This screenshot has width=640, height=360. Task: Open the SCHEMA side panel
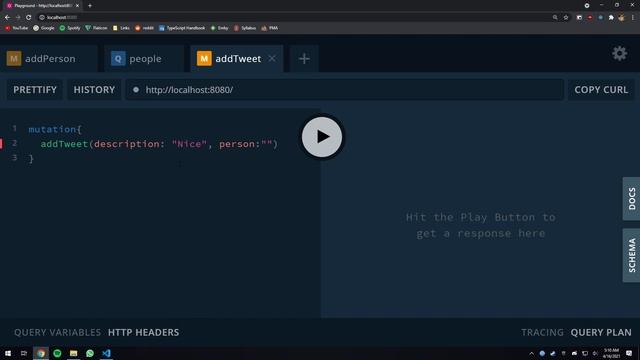click(x=631, y=255)
